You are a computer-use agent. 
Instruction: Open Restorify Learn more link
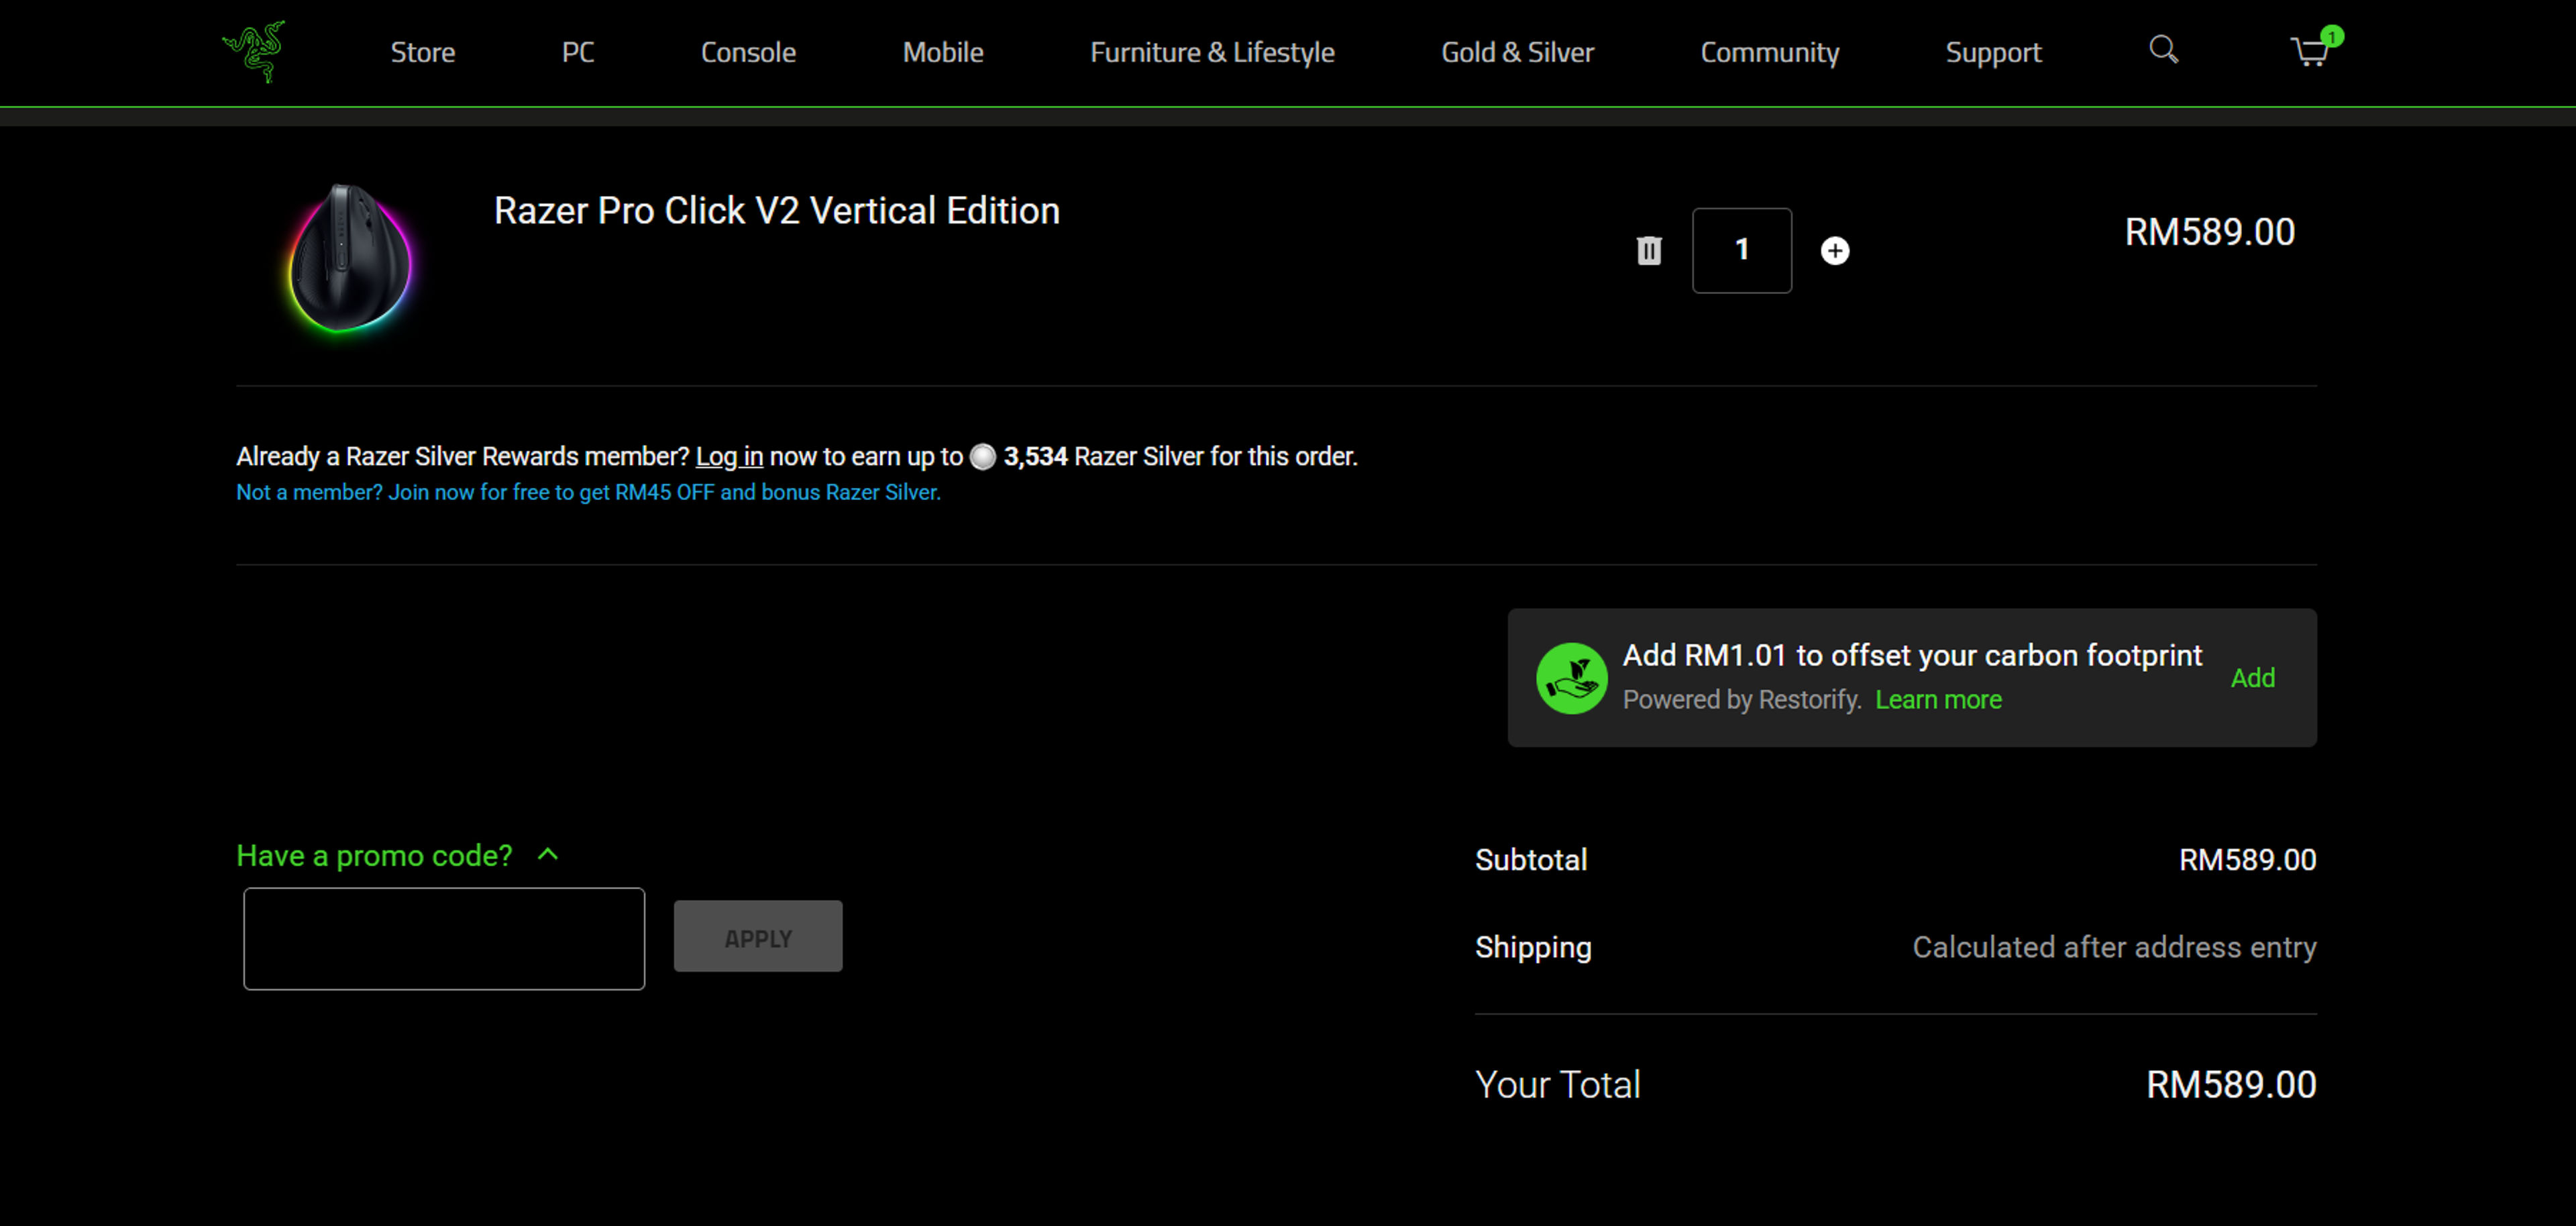click(x=1938, y=700)
